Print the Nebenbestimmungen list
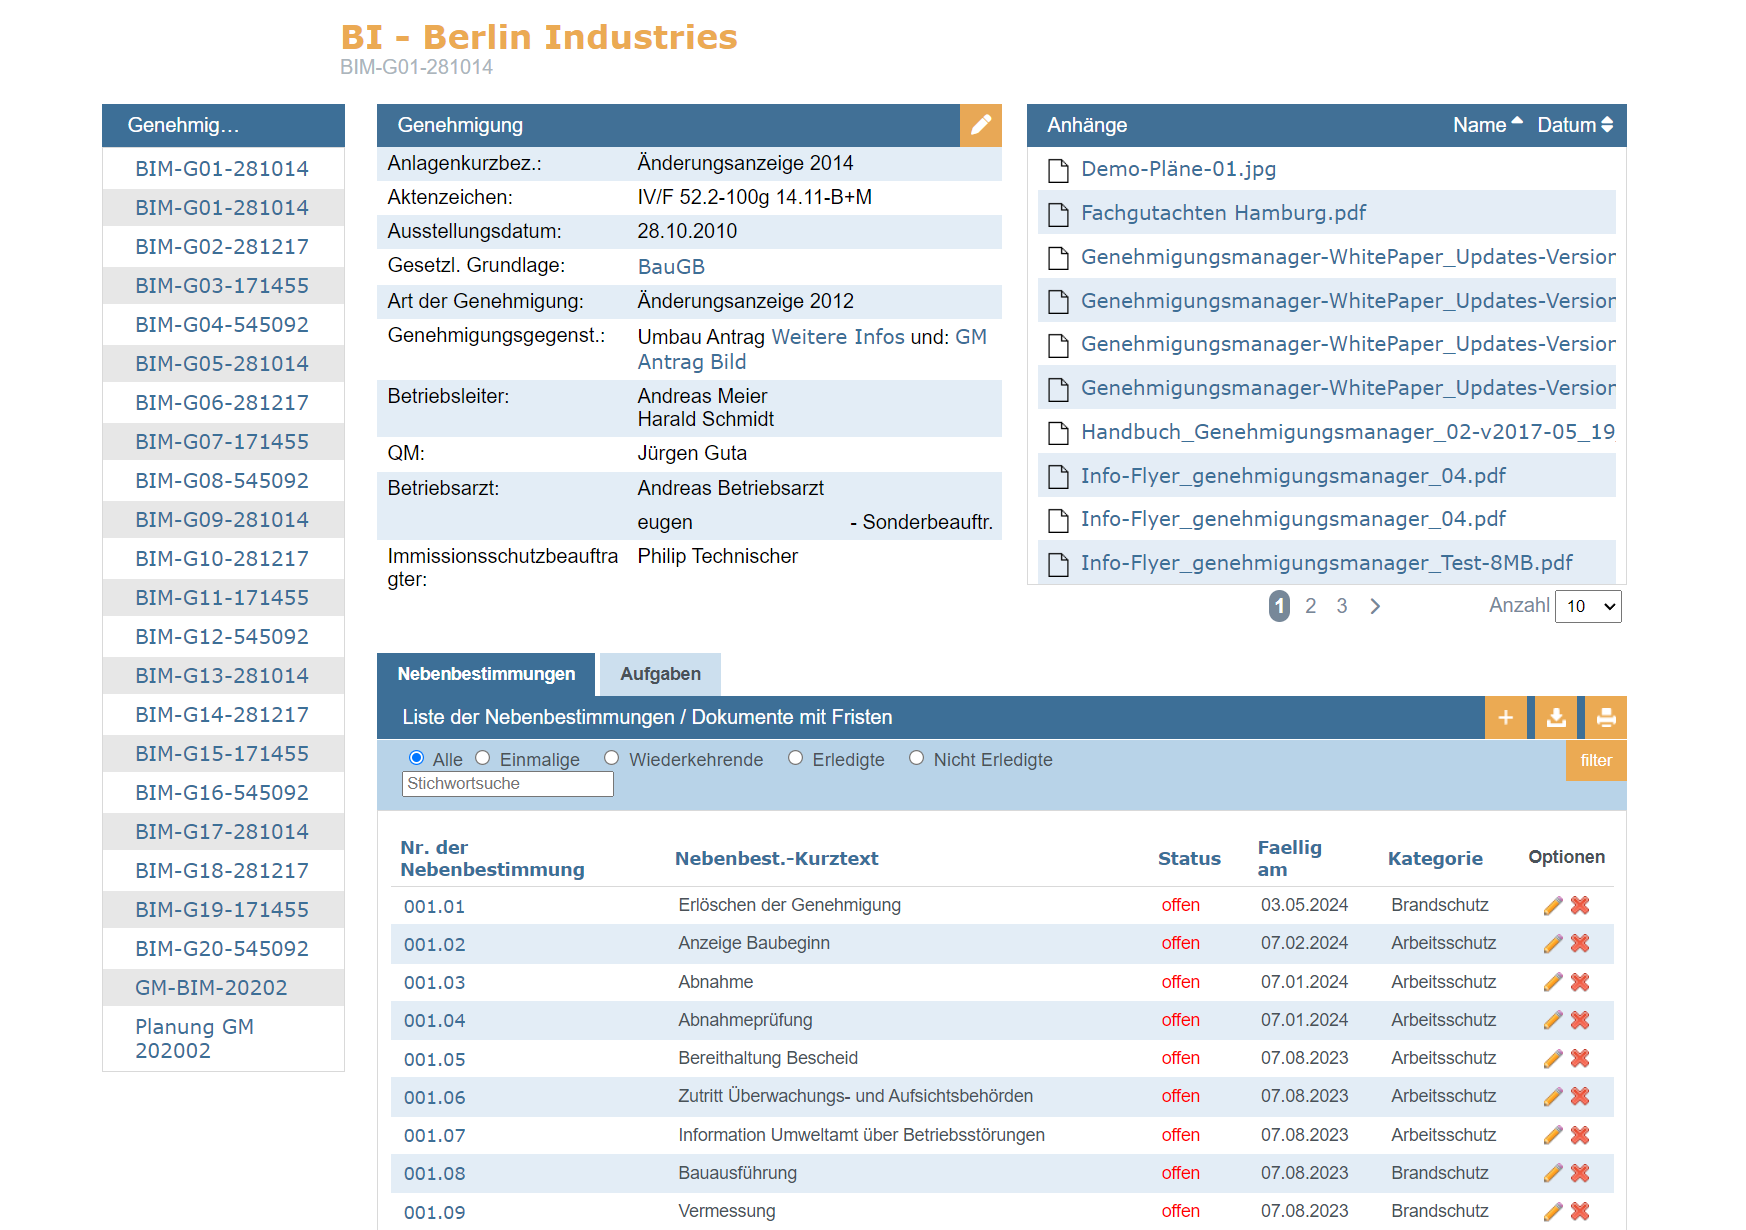1746x1230 pixels. [1606, 718]
